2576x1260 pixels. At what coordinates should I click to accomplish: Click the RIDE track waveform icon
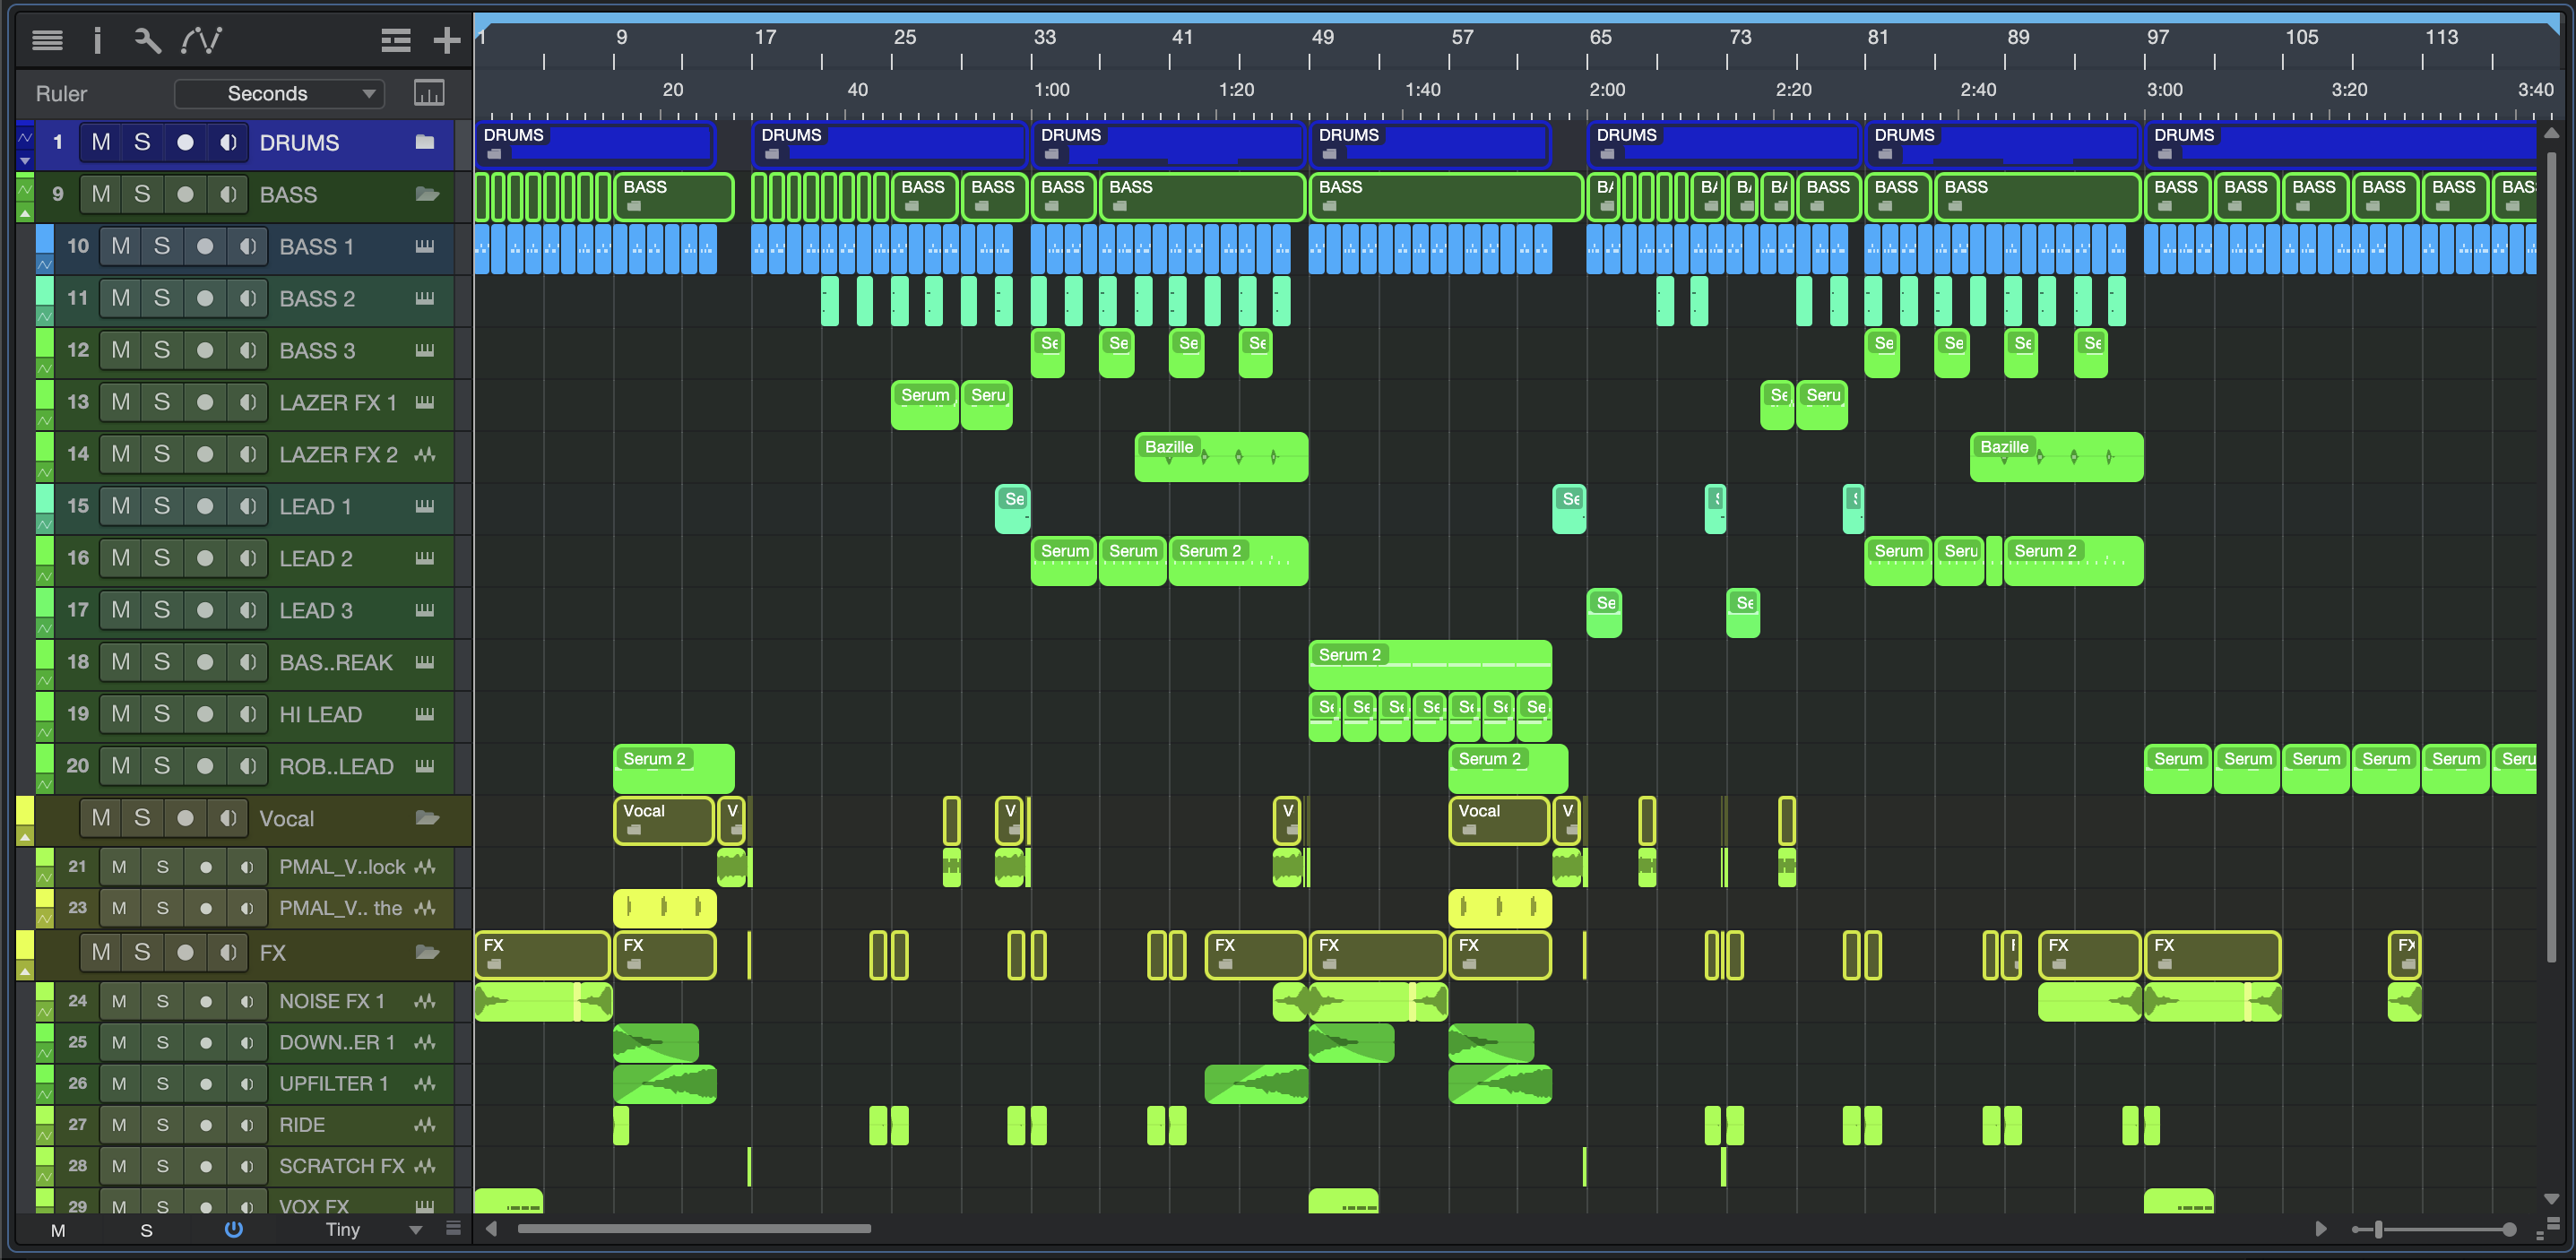[x=425, y=1124]
